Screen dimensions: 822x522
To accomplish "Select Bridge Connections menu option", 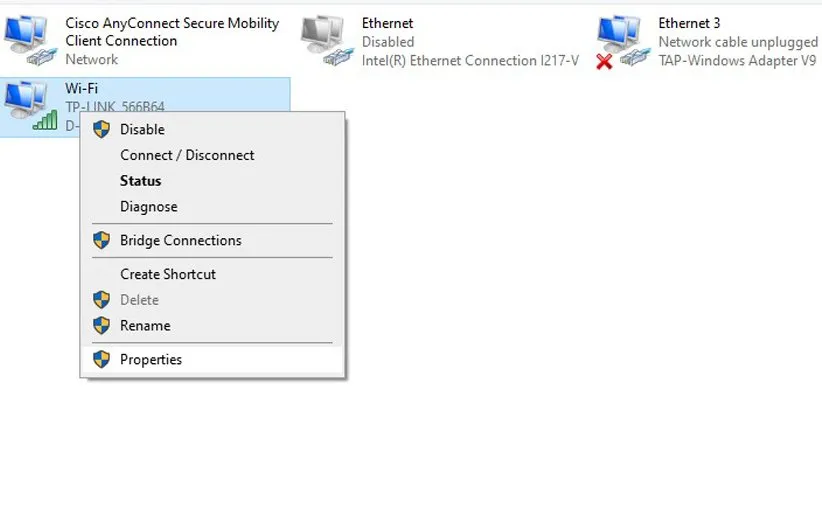I will (x=180, y=240).
